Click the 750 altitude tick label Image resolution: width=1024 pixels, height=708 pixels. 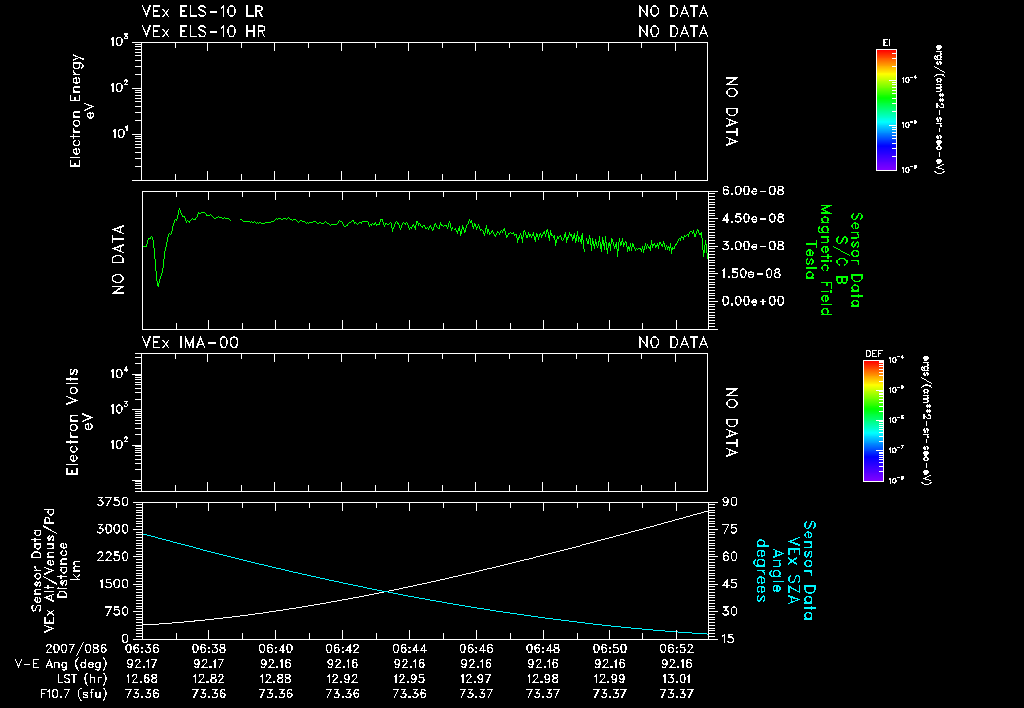116,612
